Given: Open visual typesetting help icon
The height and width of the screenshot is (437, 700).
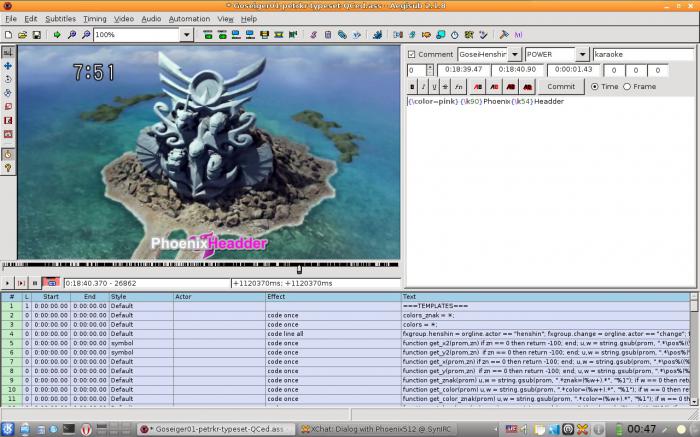Looking at the screenshot, I should [x=8, y=168].
